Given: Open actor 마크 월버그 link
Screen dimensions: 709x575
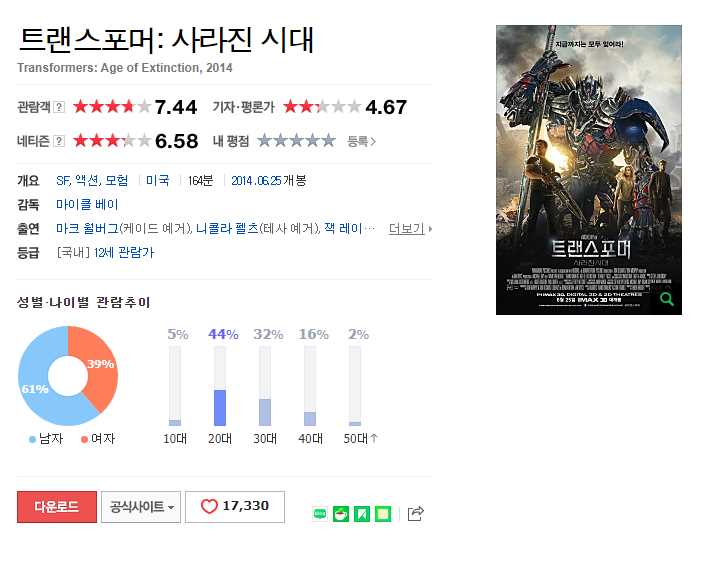Looking at the screenshot, I should coord(87,229).
